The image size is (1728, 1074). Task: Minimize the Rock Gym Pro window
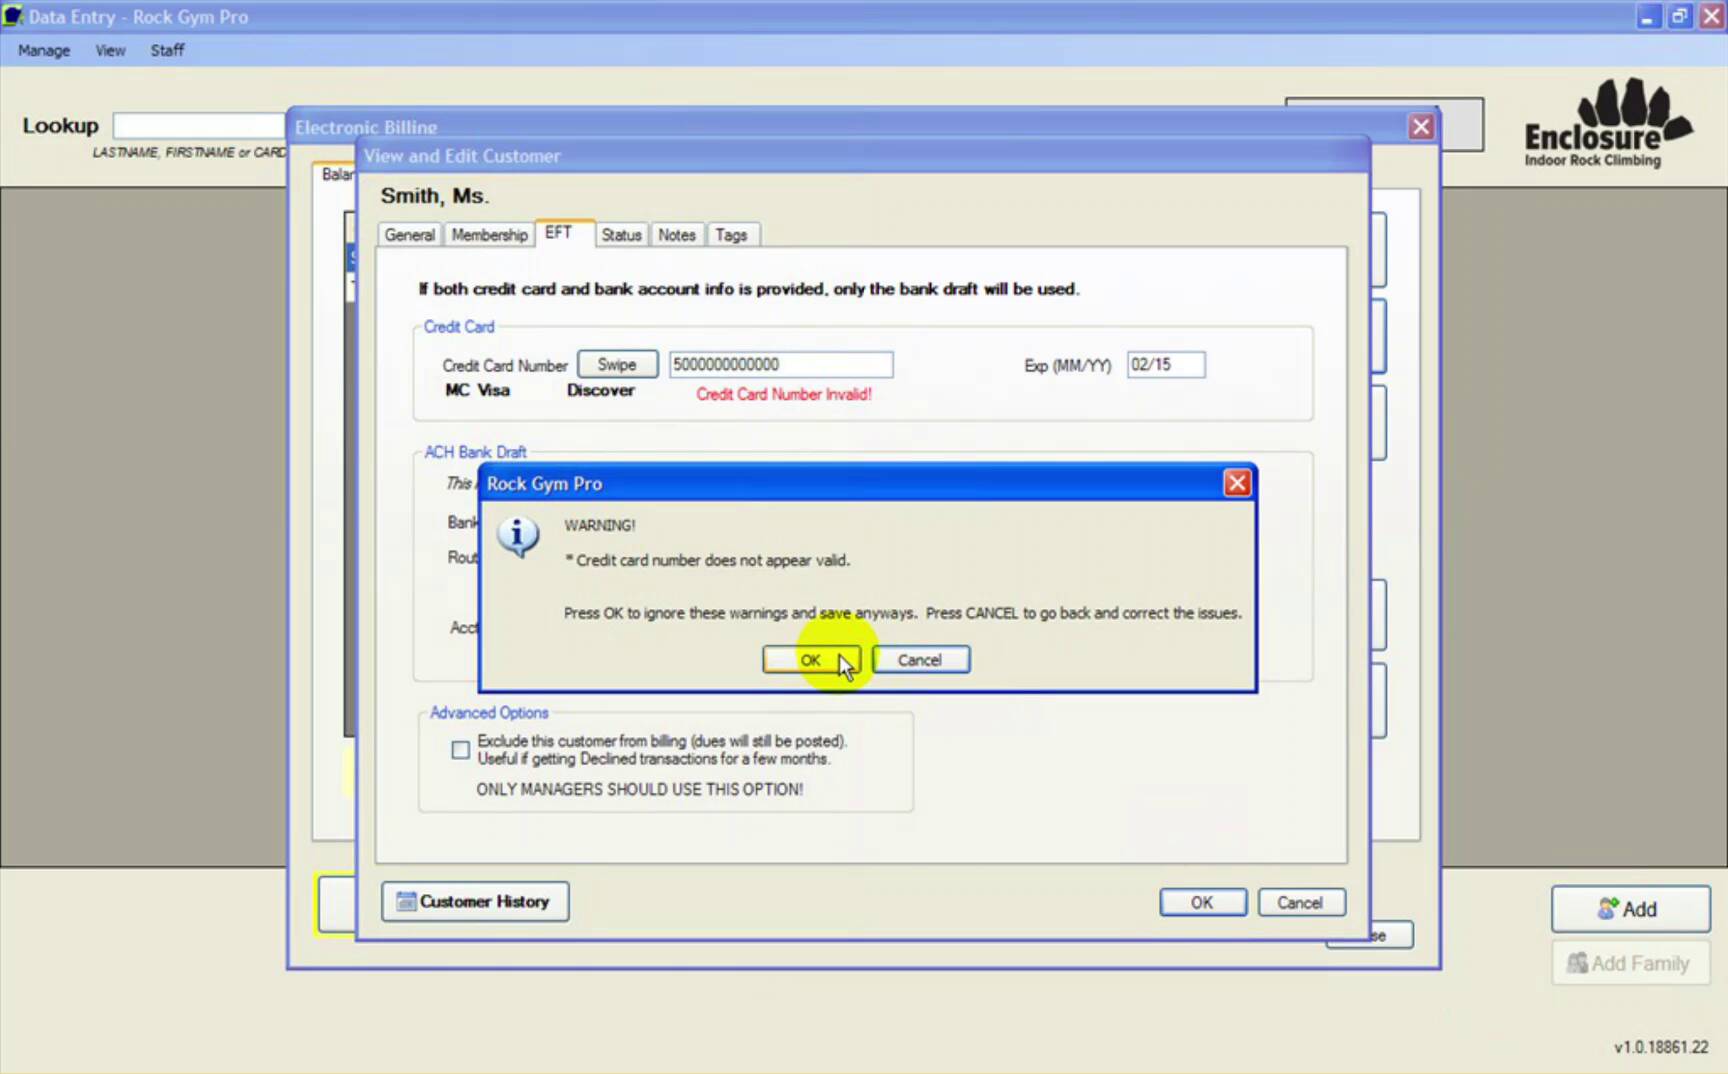point(1647,17)
